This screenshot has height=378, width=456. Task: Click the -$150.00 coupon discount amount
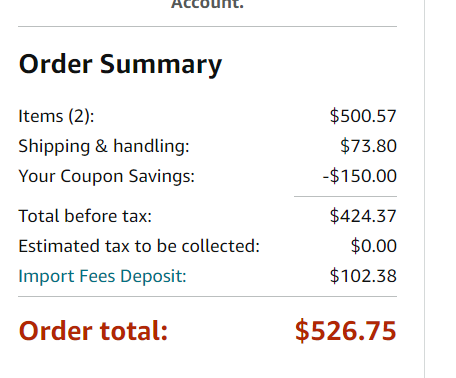tap(360, 176)
